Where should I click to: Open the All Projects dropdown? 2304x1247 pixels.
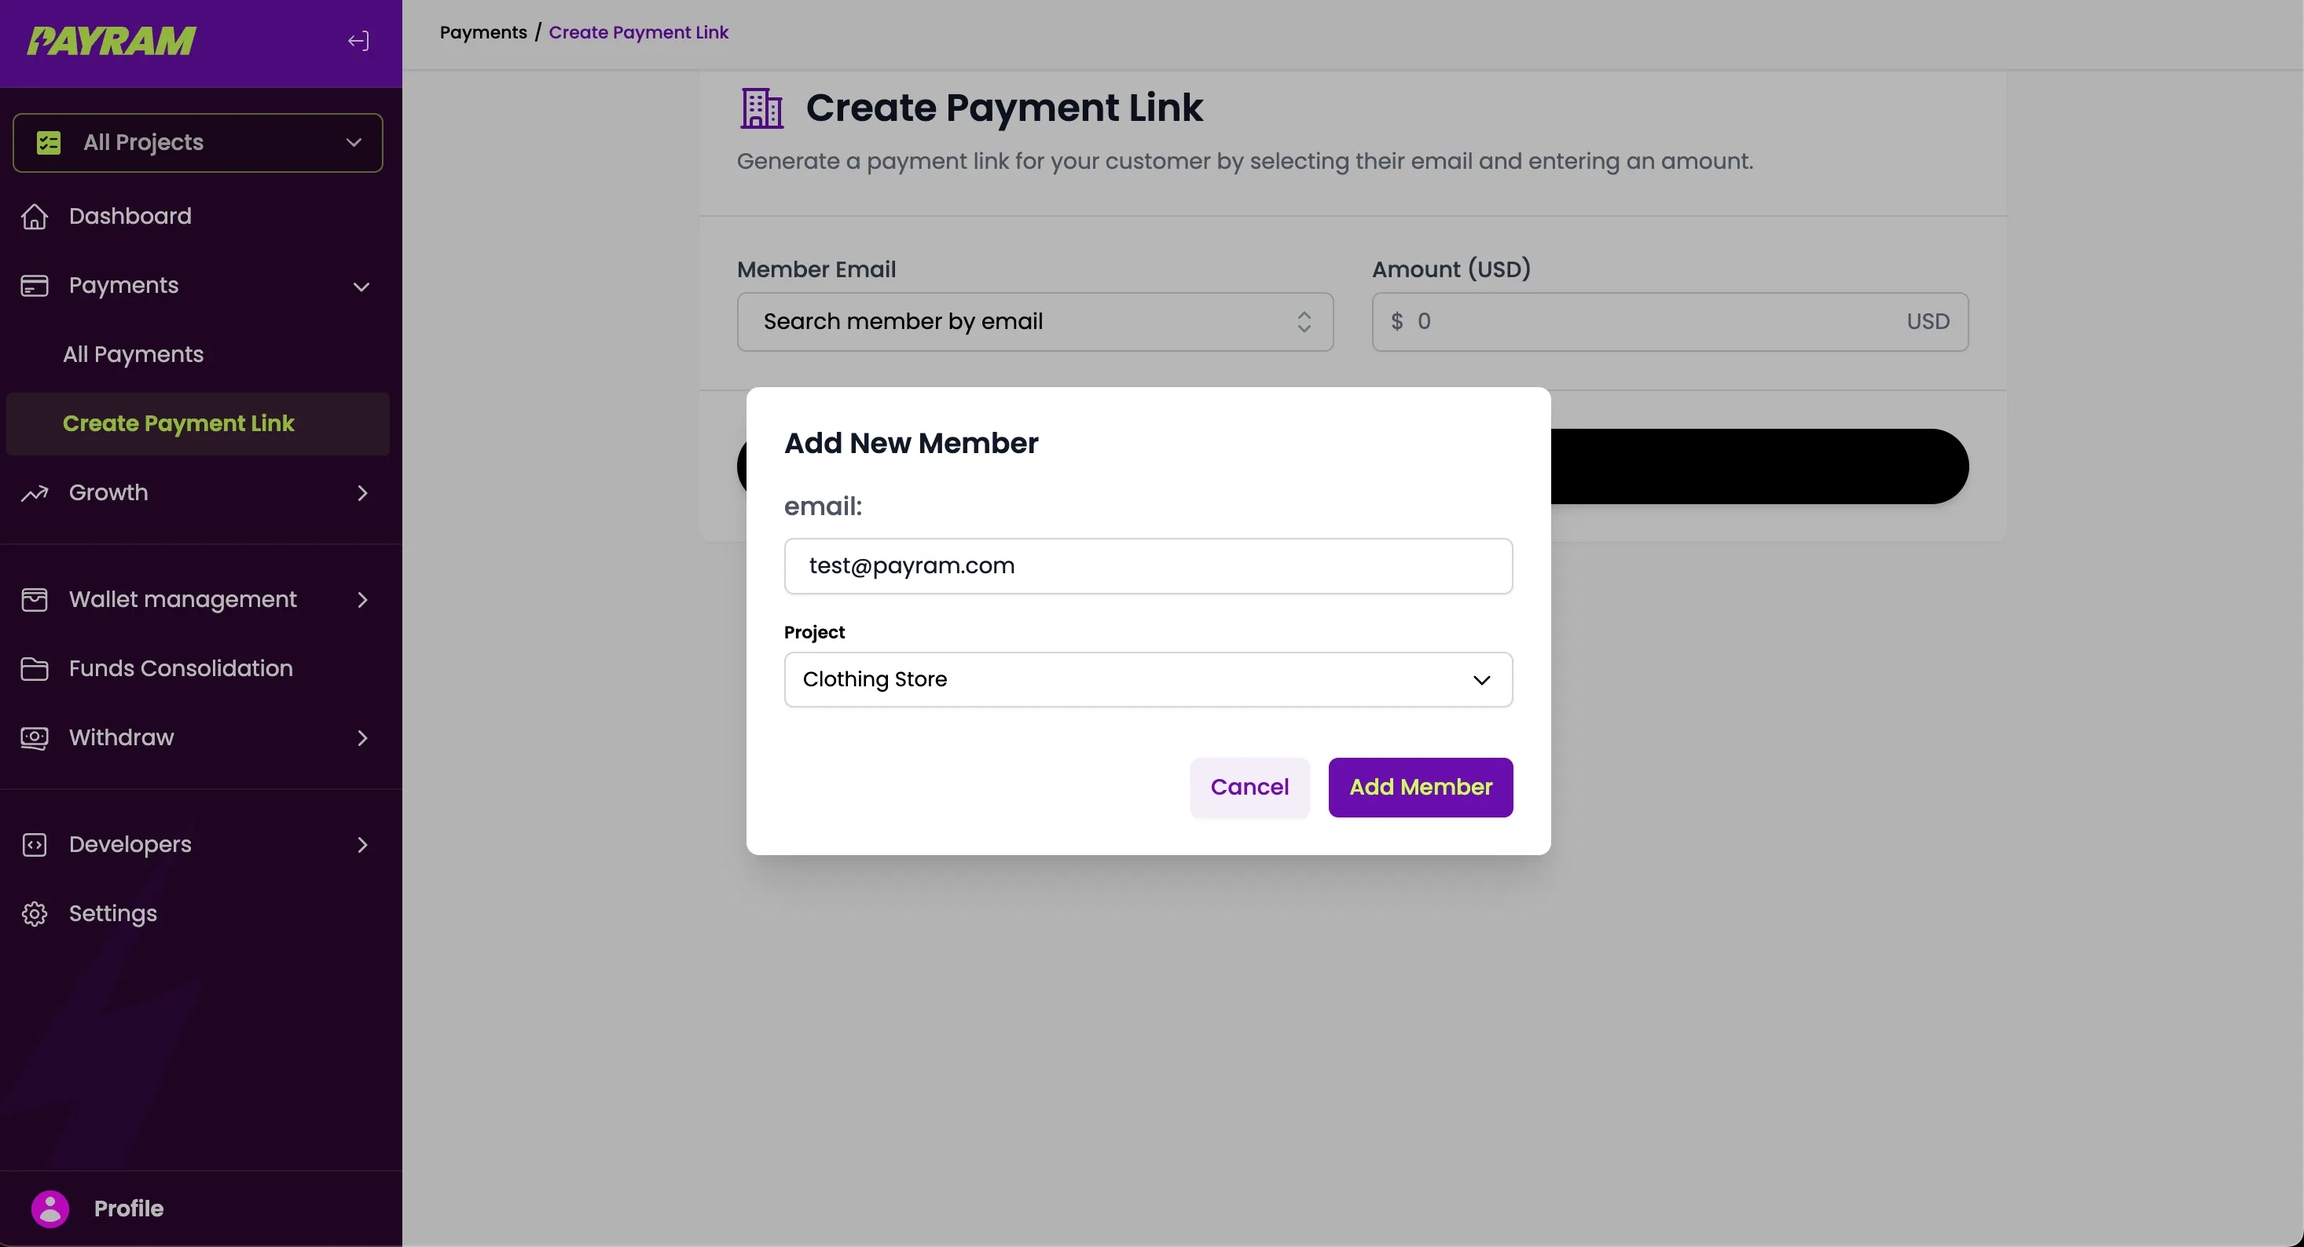point(197,143)
